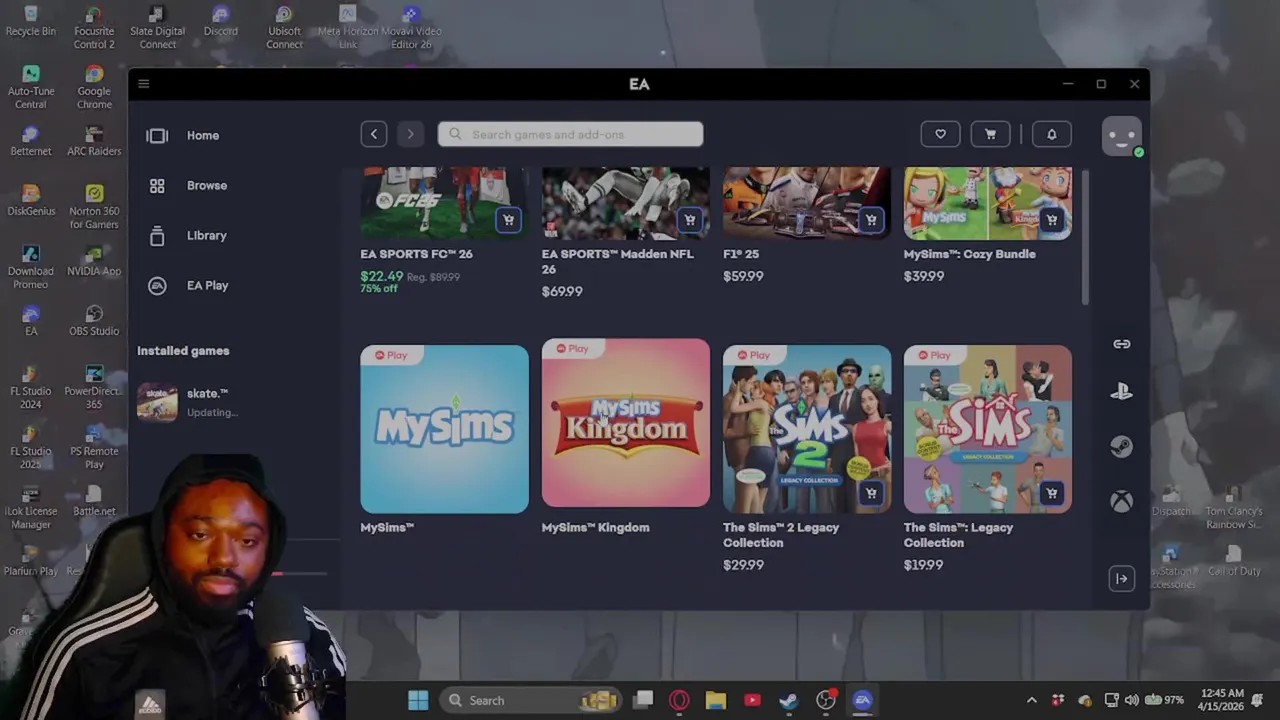Click the Browse grid icon

(x=157, y=185)
